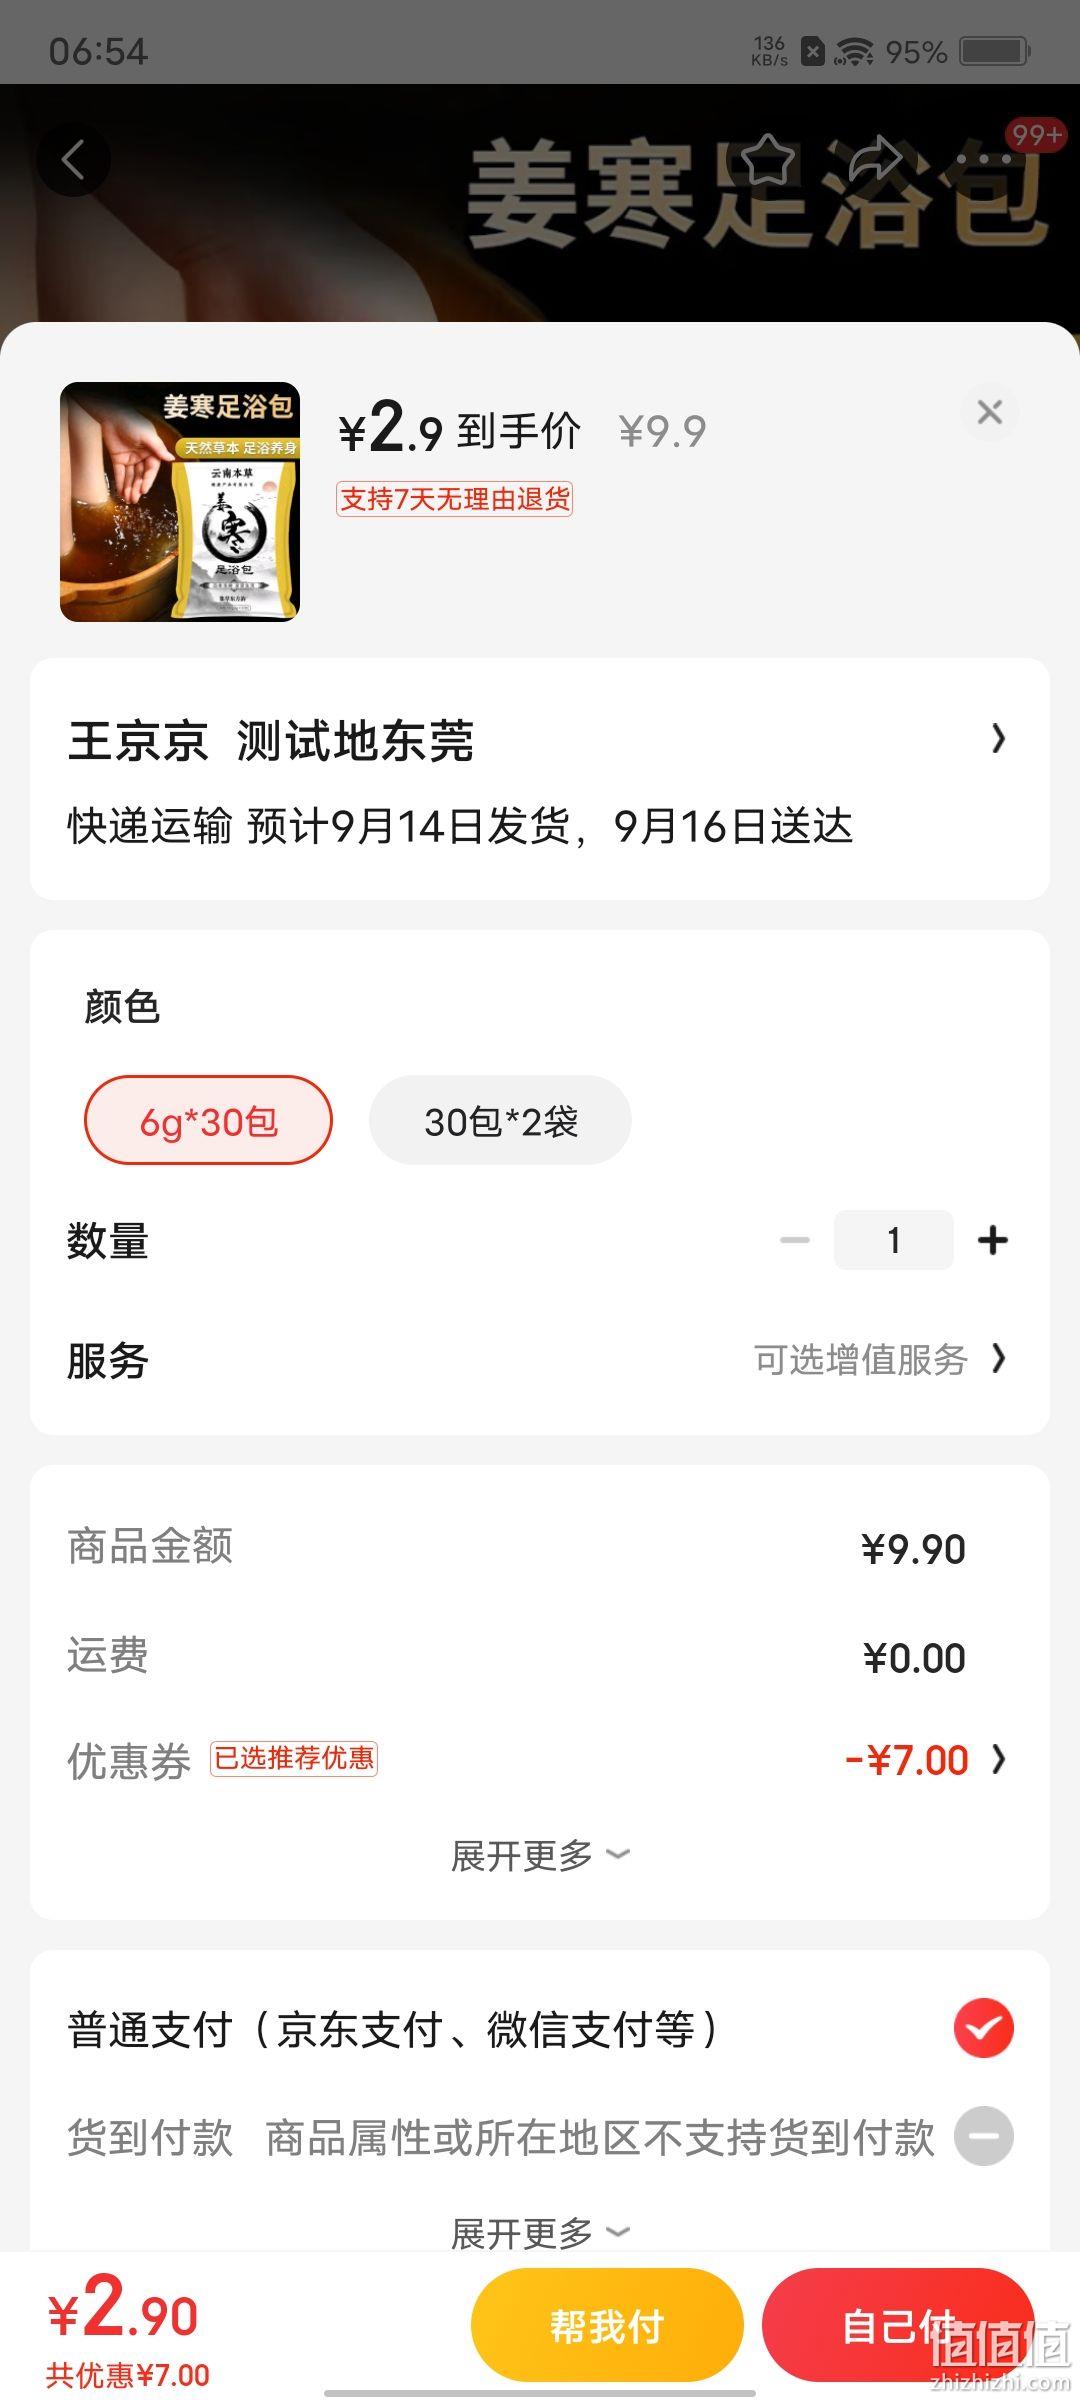1080x2400 pixels.
Task: Tap the back arrow icon
Action: point(73,160)
